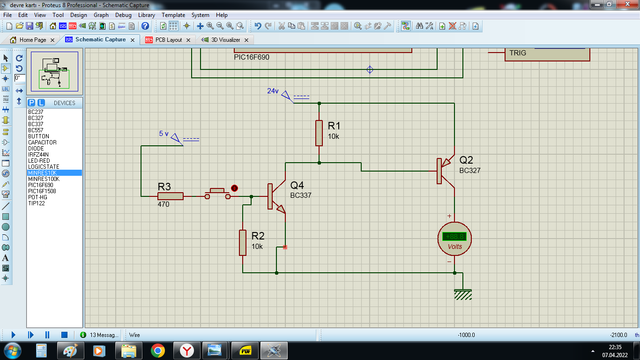This screenshot has width=640, height=360.
Task: Toggle the Wire Autorouter icon
Action: (x=405, y=26)
